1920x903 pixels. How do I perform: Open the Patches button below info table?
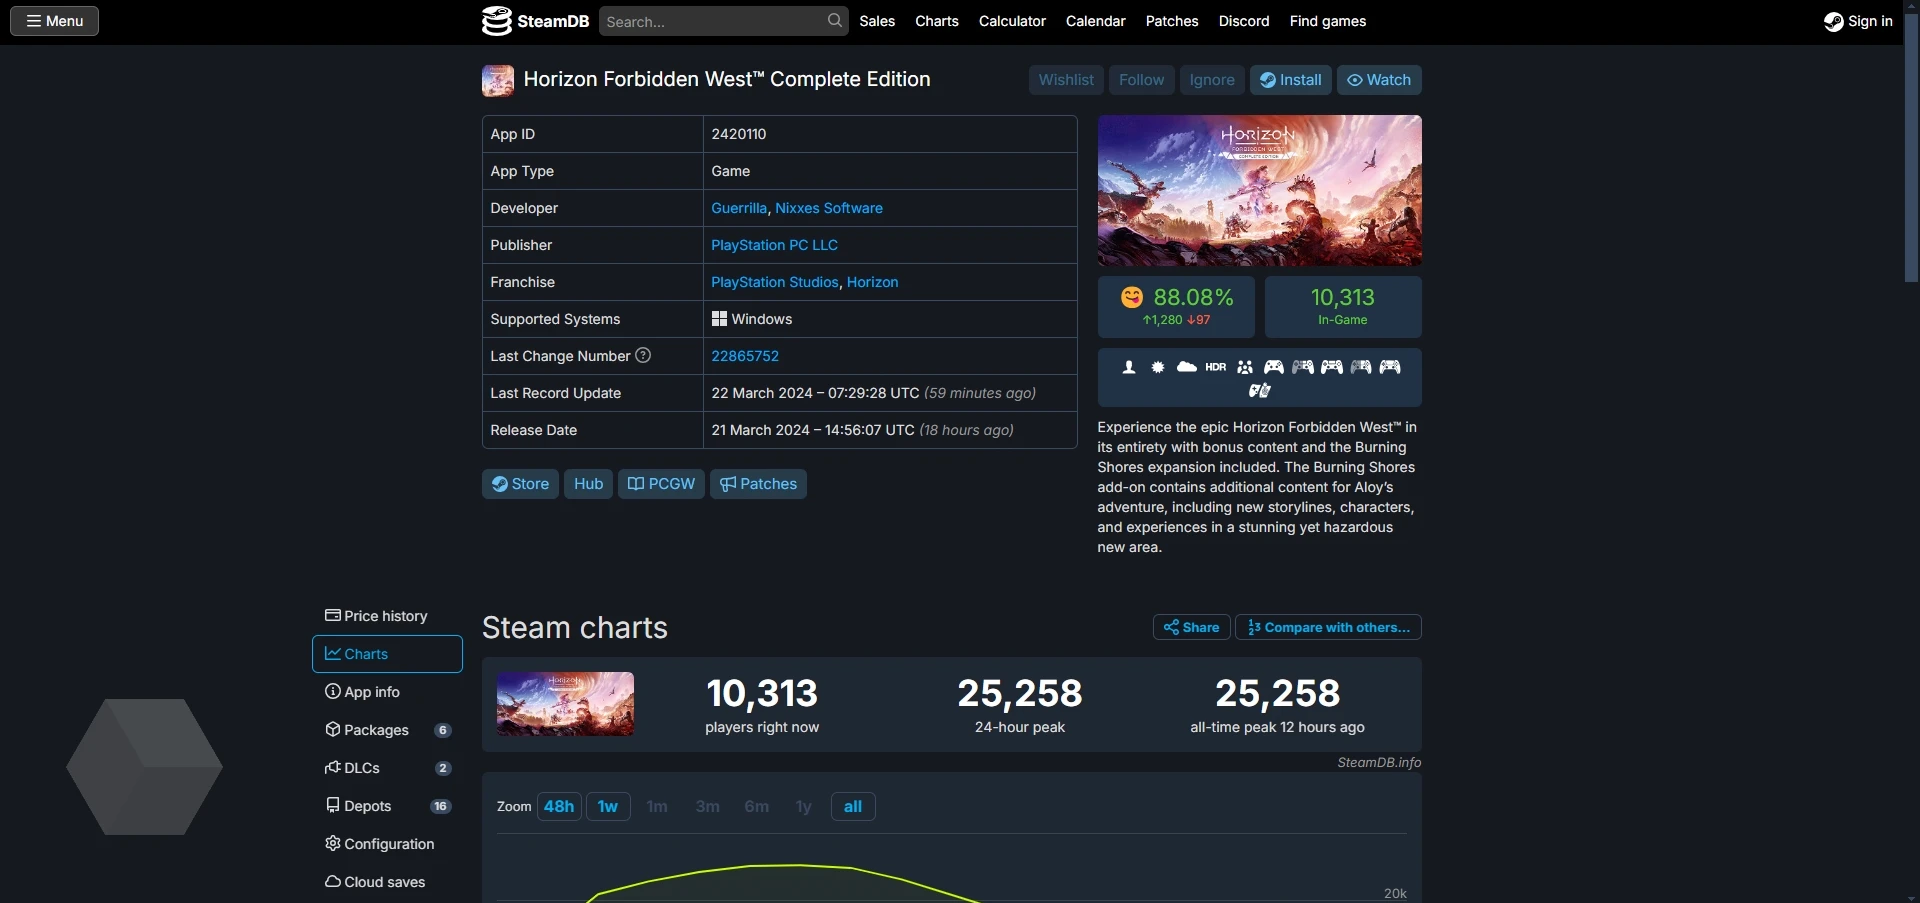(758, 484)
